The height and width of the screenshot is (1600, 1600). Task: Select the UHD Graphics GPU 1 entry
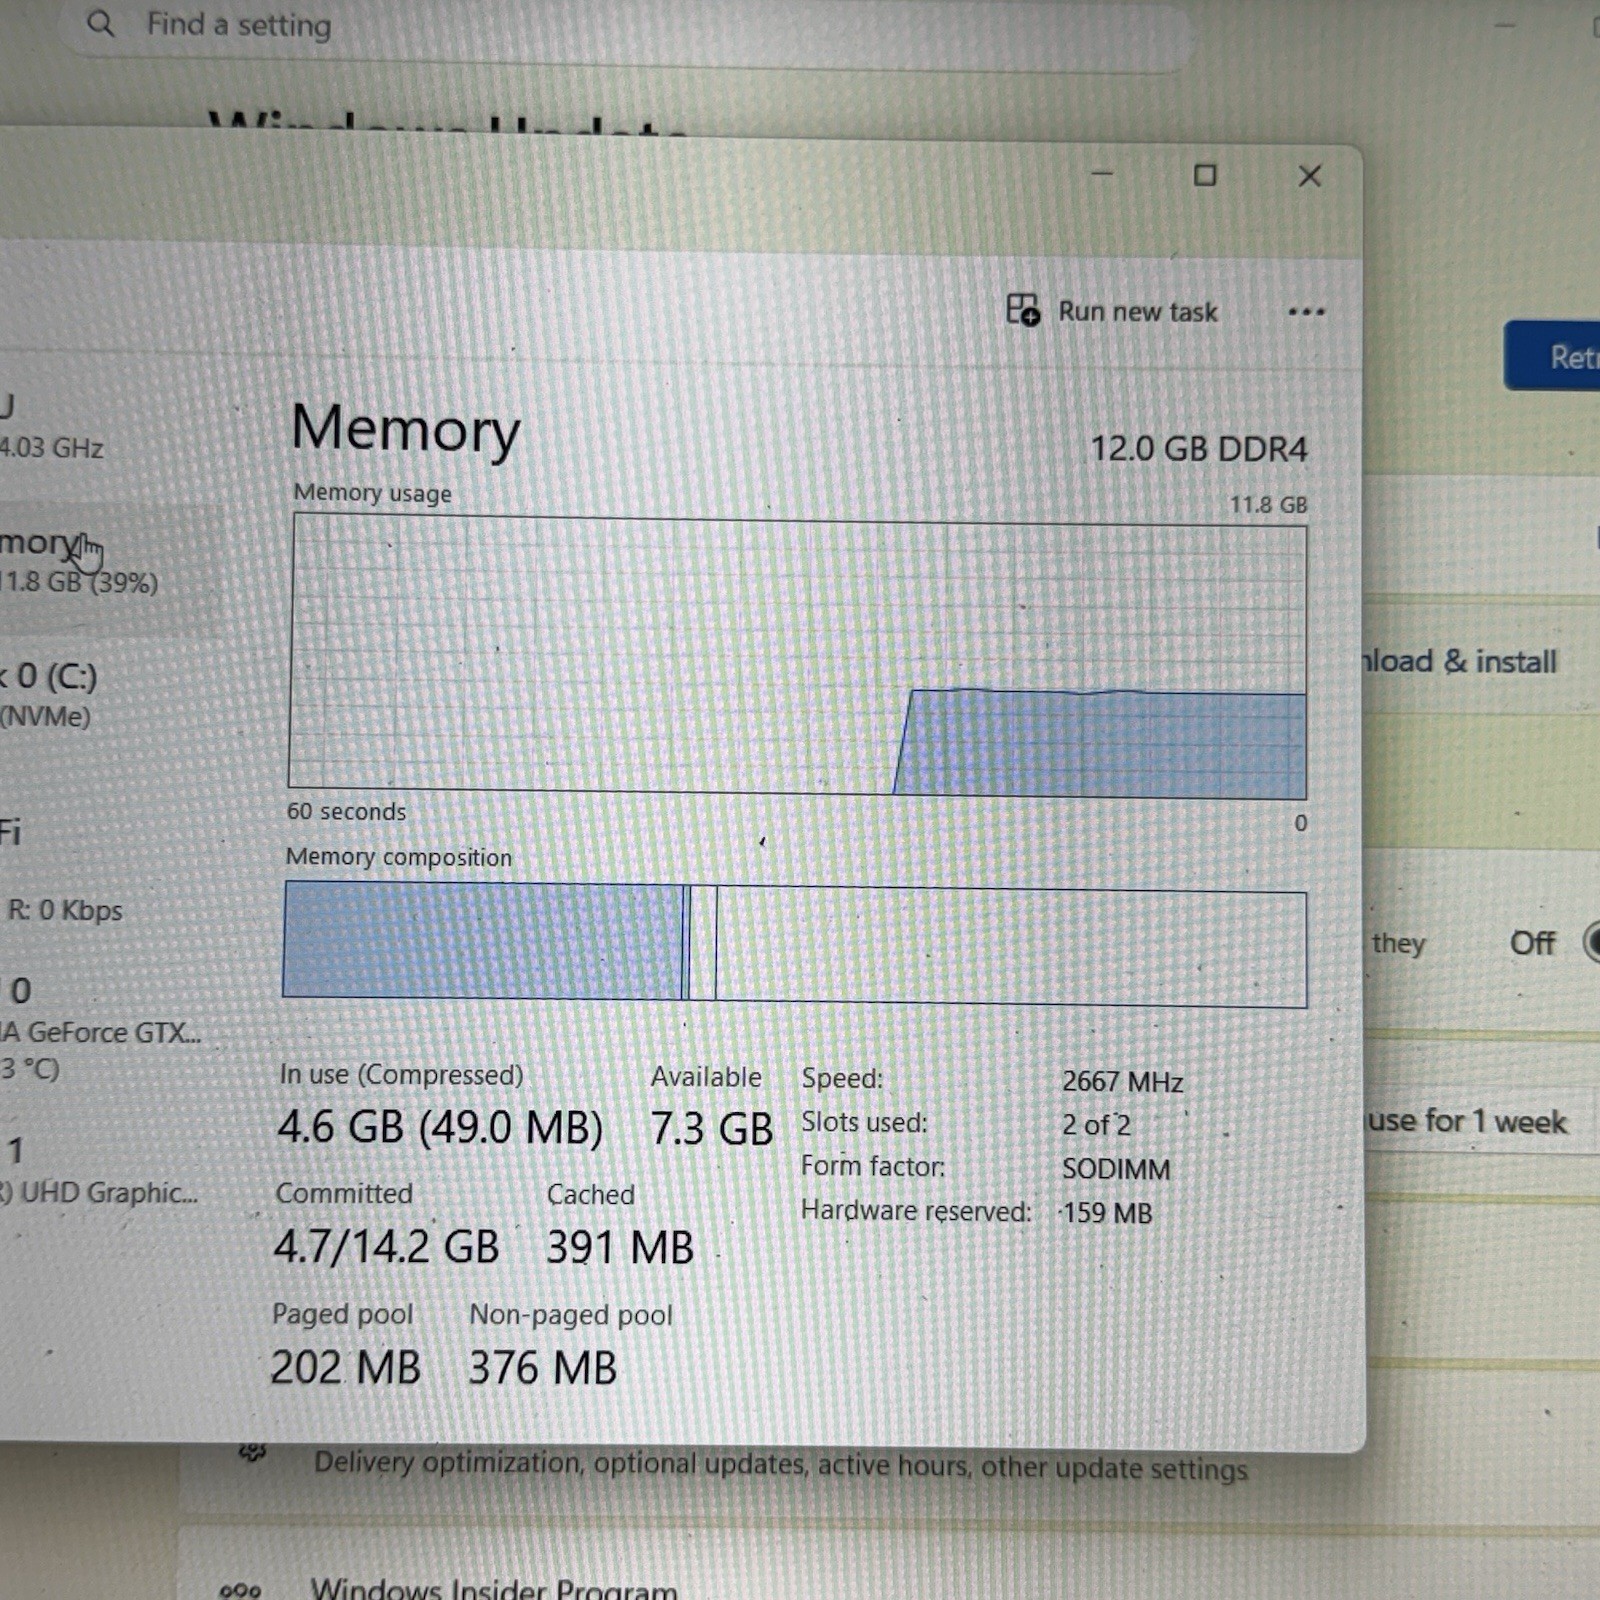[x=99, y=1170]
